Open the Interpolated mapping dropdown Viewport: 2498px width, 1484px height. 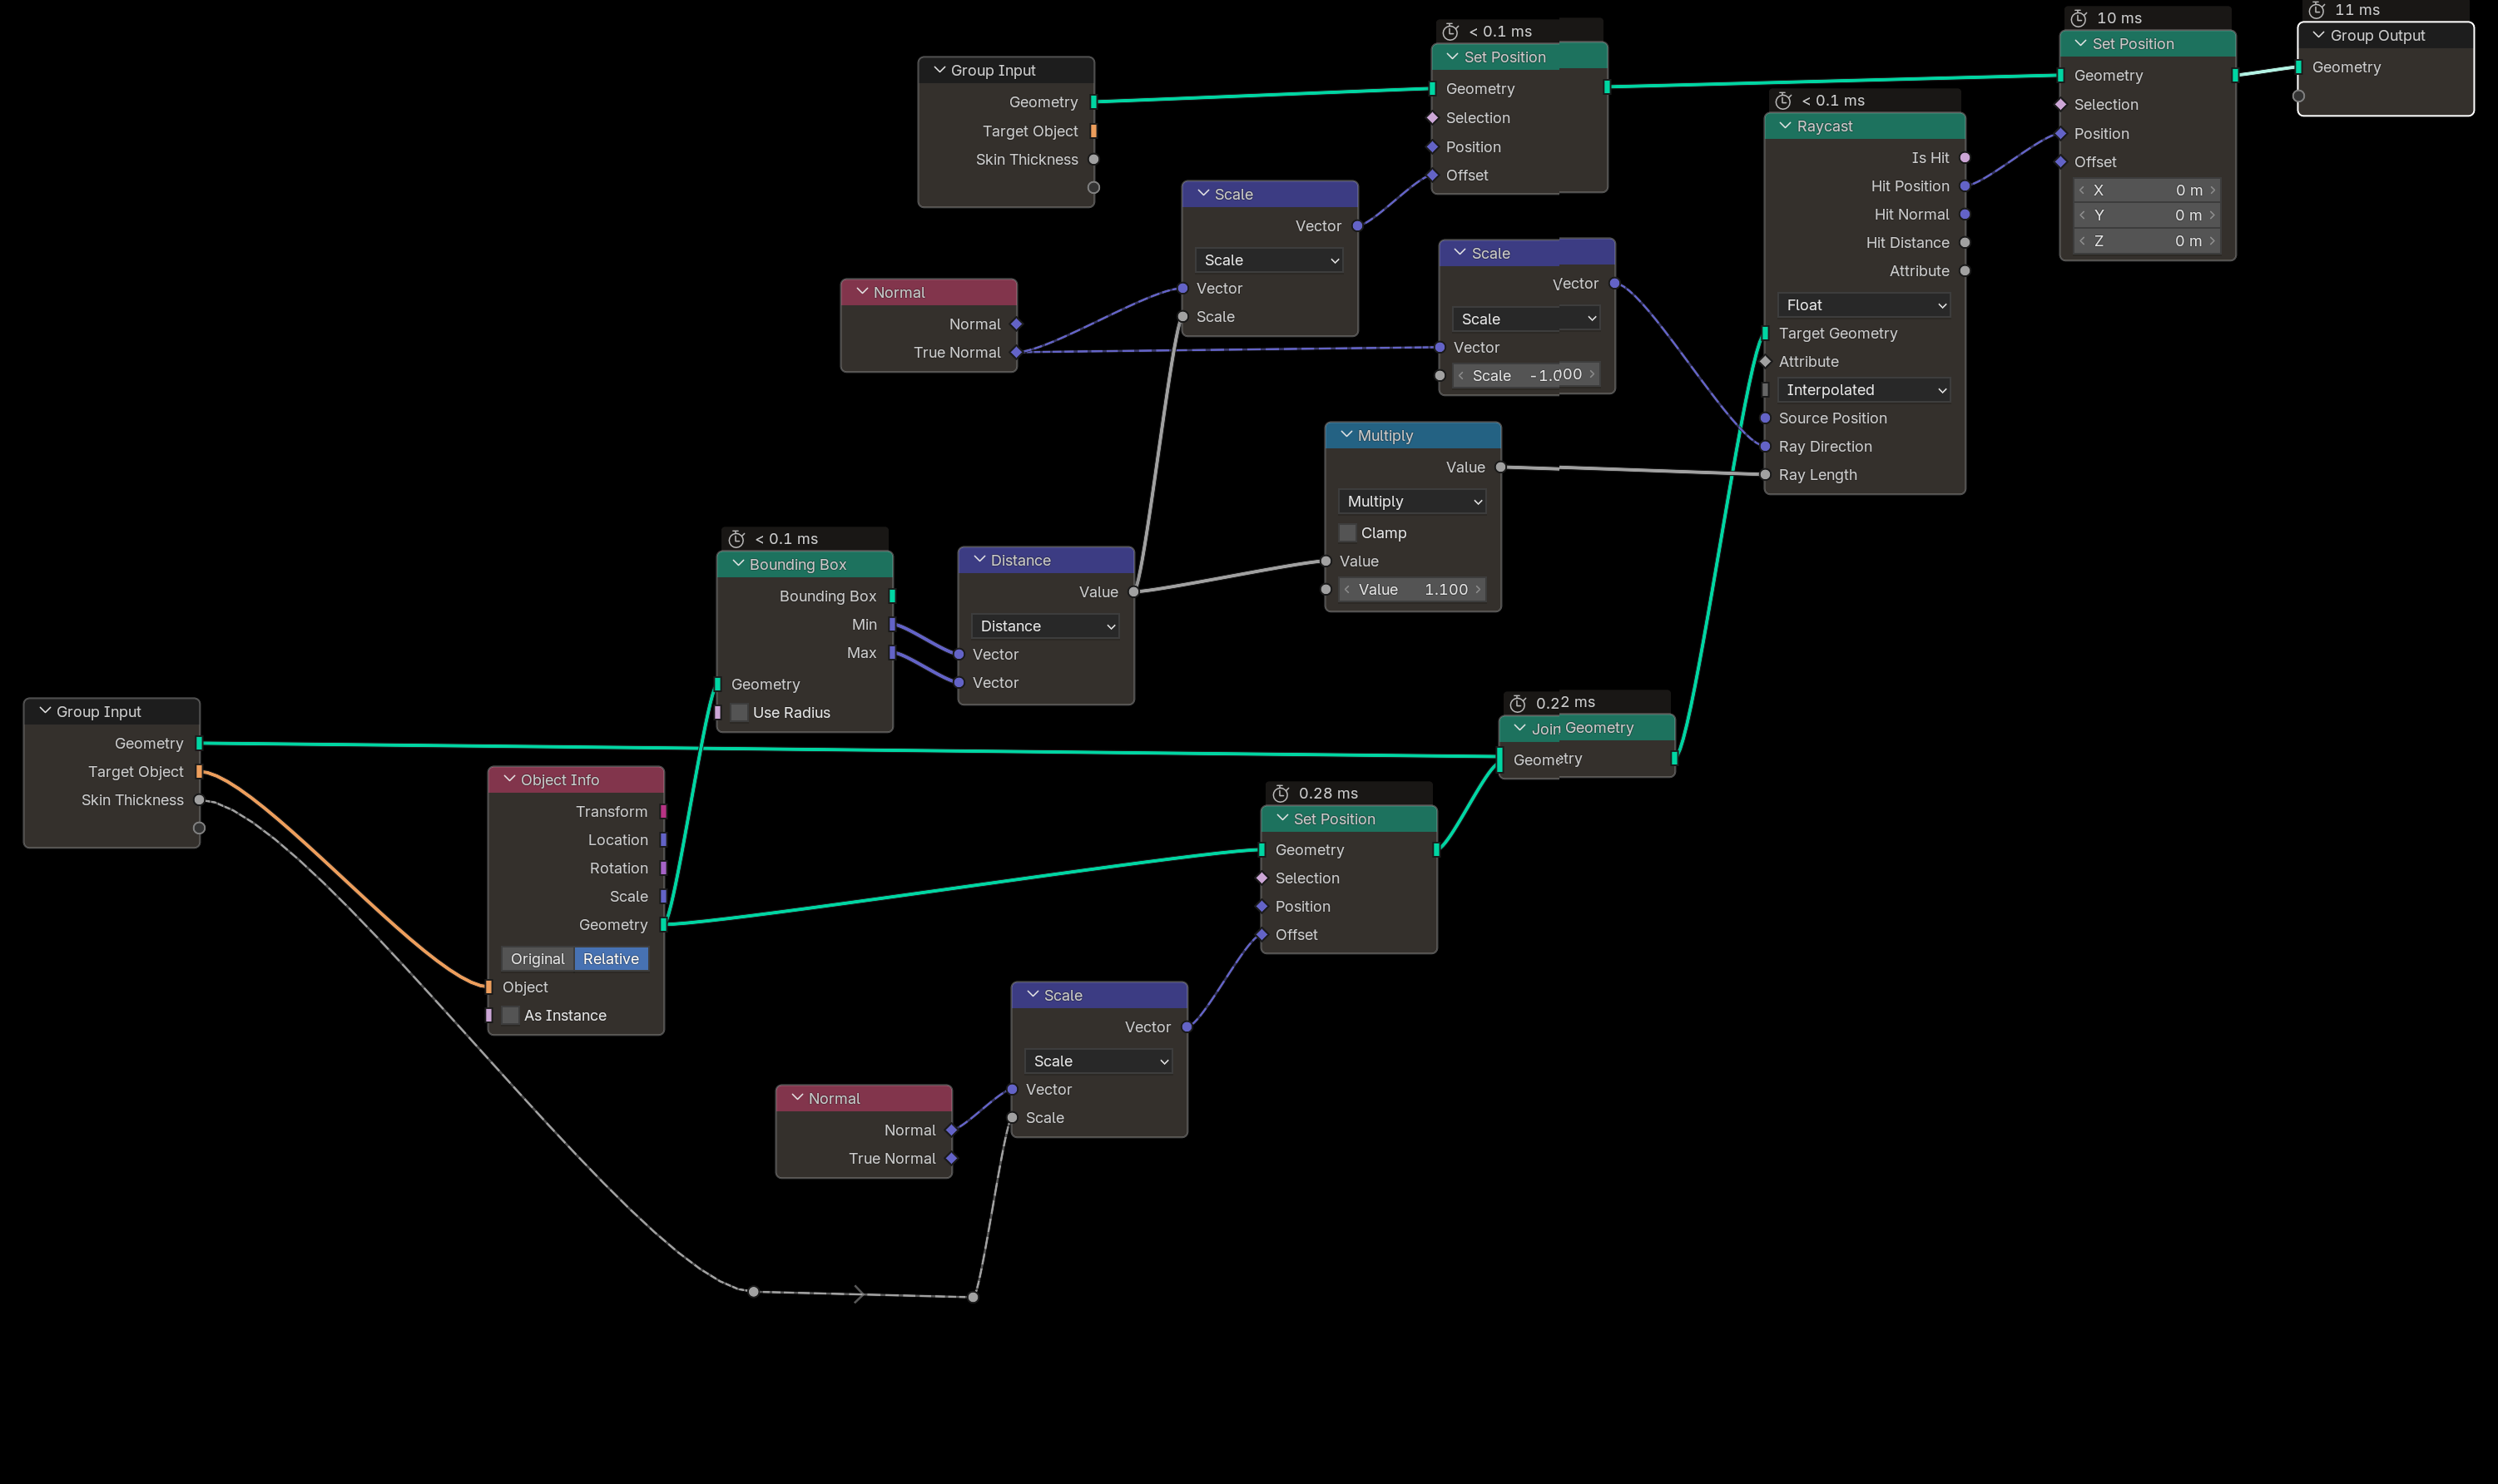[1865, 390]
